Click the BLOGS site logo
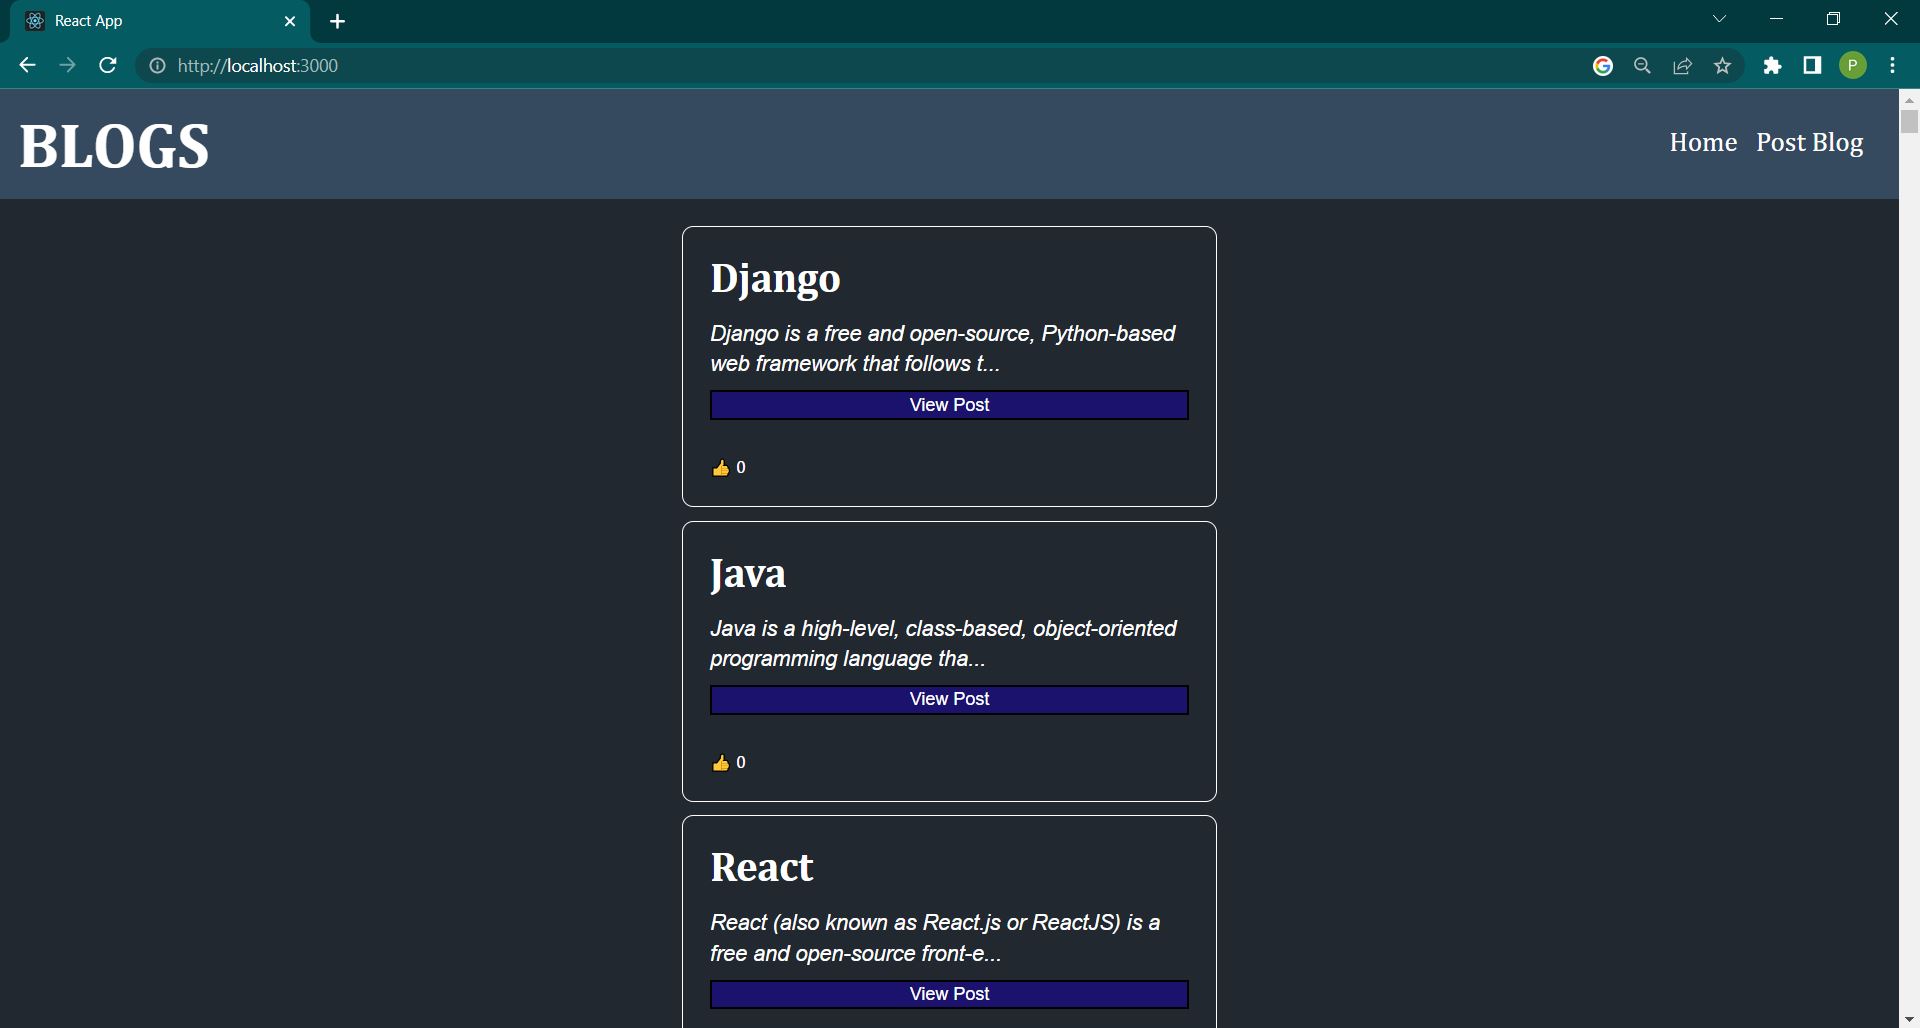 (x=114, y=145)
